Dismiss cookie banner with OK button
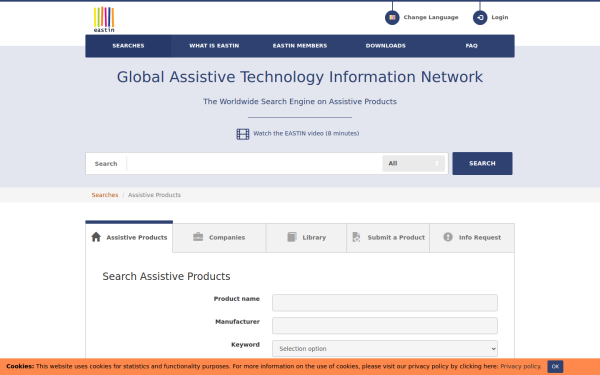Screen dimensions: 600x375 pos(555,367)
